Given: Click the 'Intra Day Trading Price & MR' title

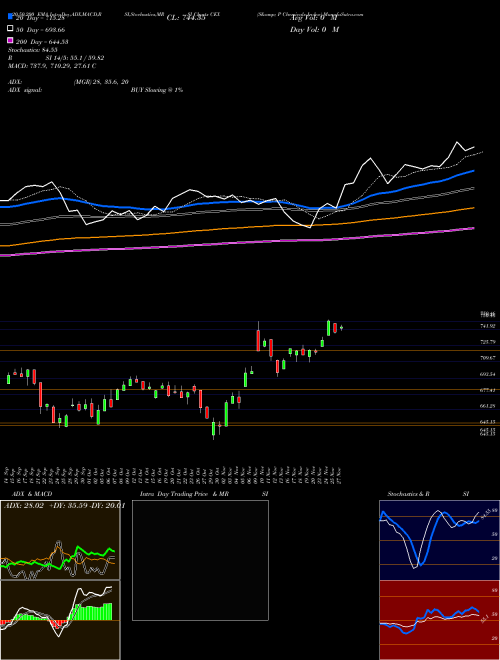Looking at the screenshot, I should point(184,494).
